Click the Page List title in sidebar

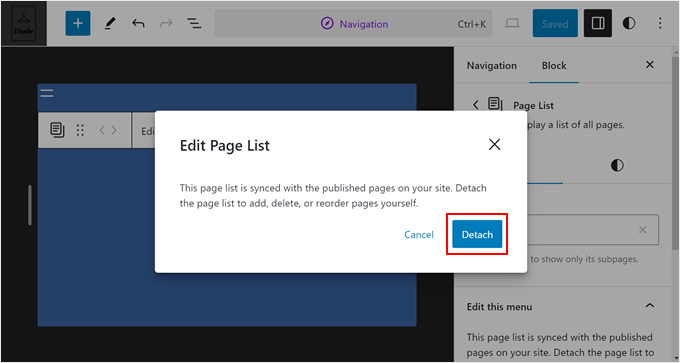(x=533, y=105)
